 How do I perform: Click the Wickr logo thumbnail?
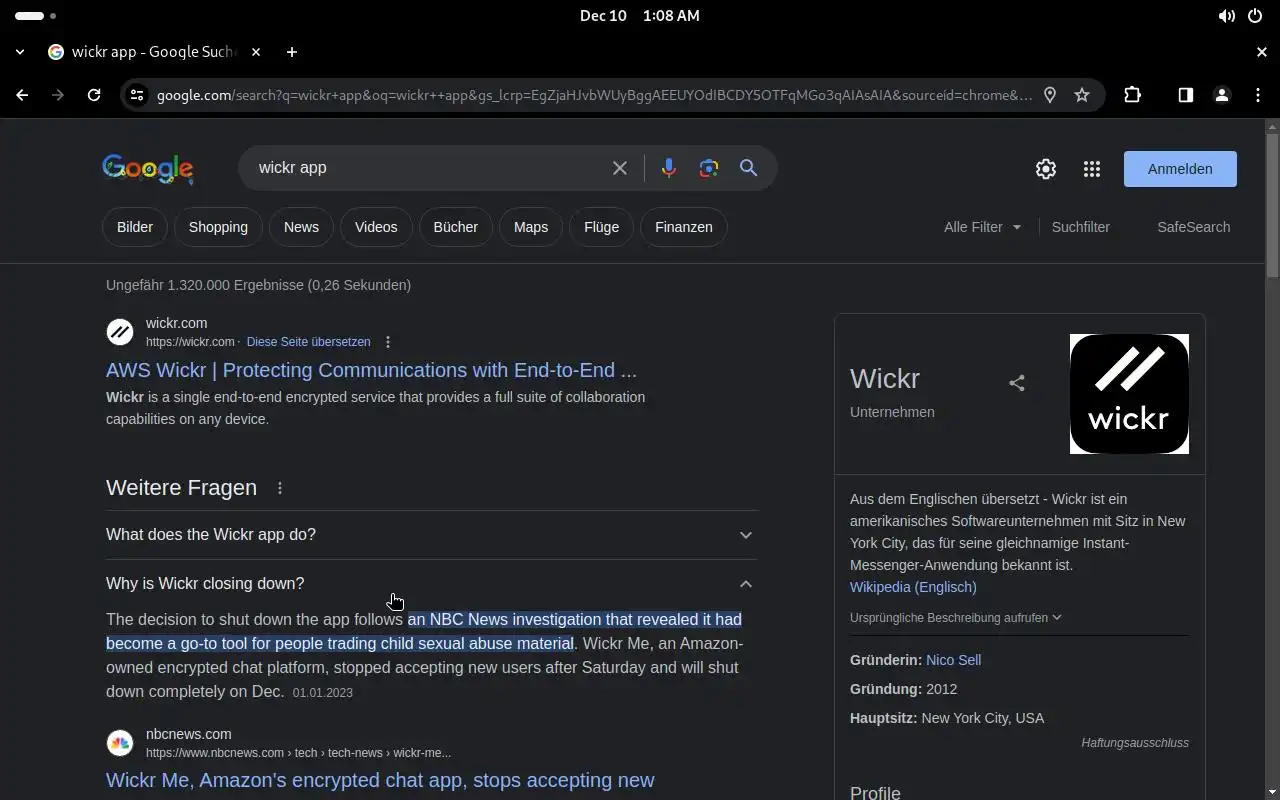pyautogui.click(x=1129, y=394)
